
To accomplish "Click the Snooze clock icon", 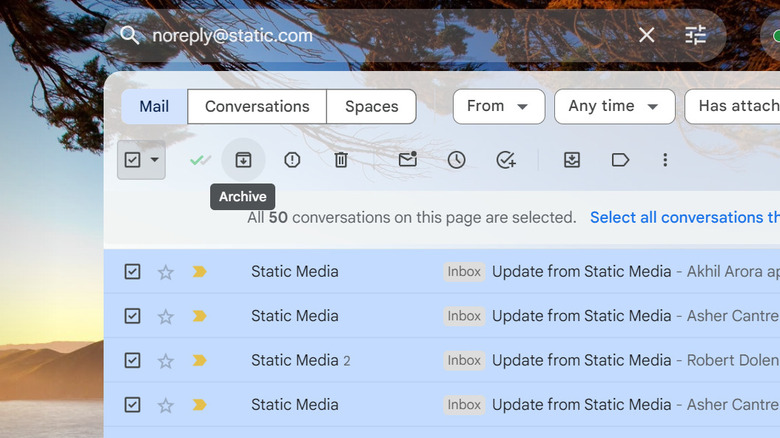I will (456, 160).
